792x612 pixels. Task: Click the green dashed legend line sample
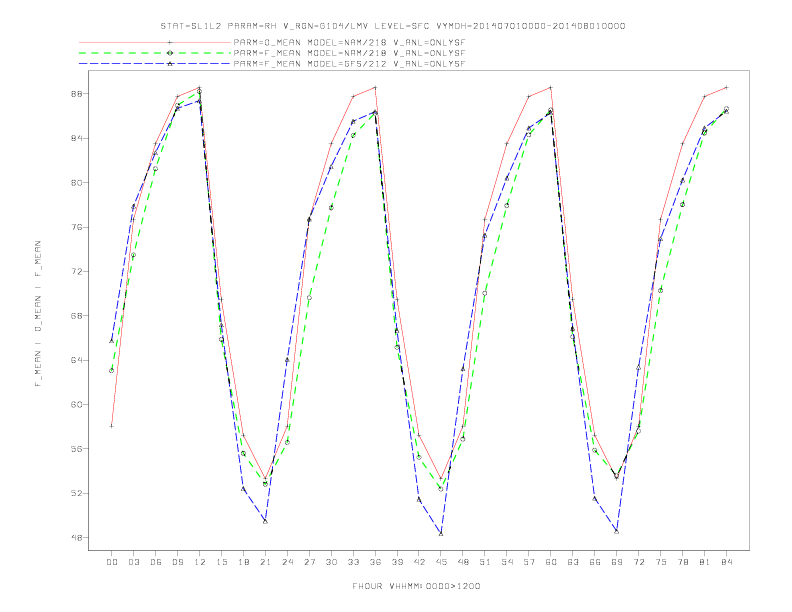pos(155,53)
